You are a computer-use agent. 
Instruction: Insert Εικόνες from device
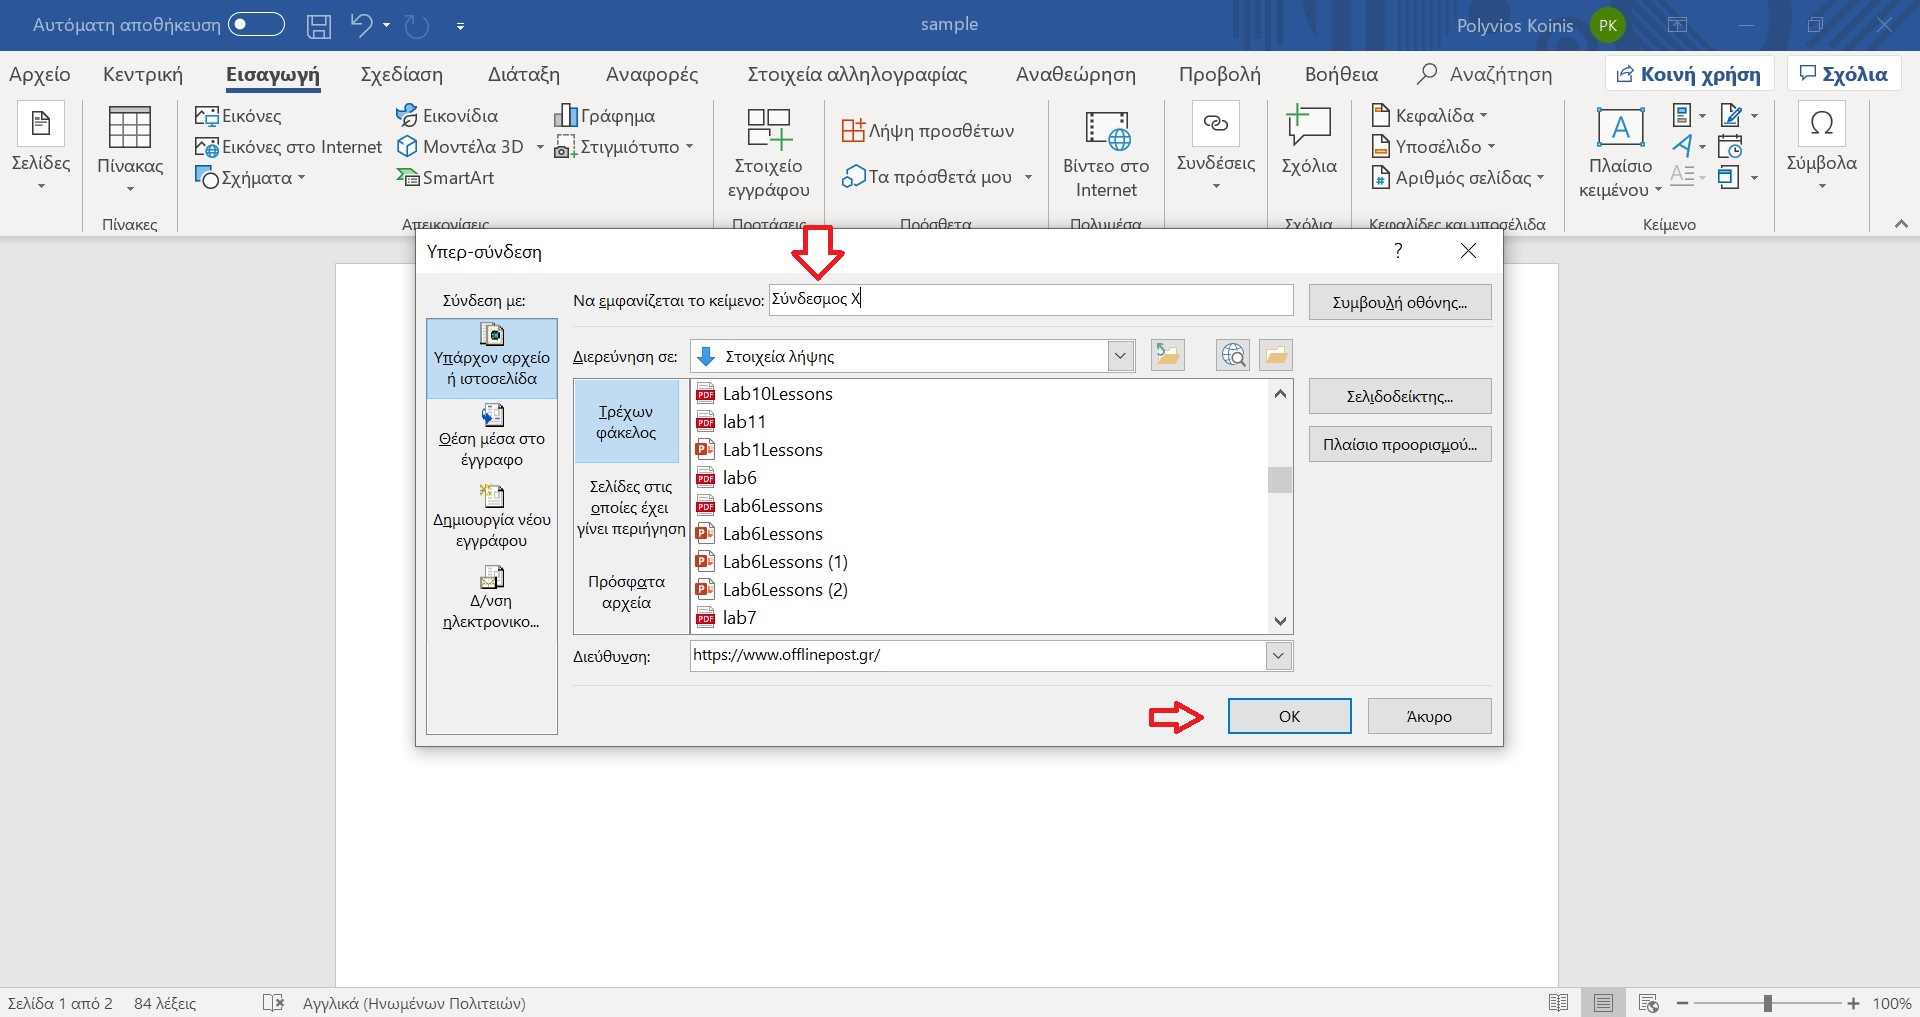(x=239, y=116)
